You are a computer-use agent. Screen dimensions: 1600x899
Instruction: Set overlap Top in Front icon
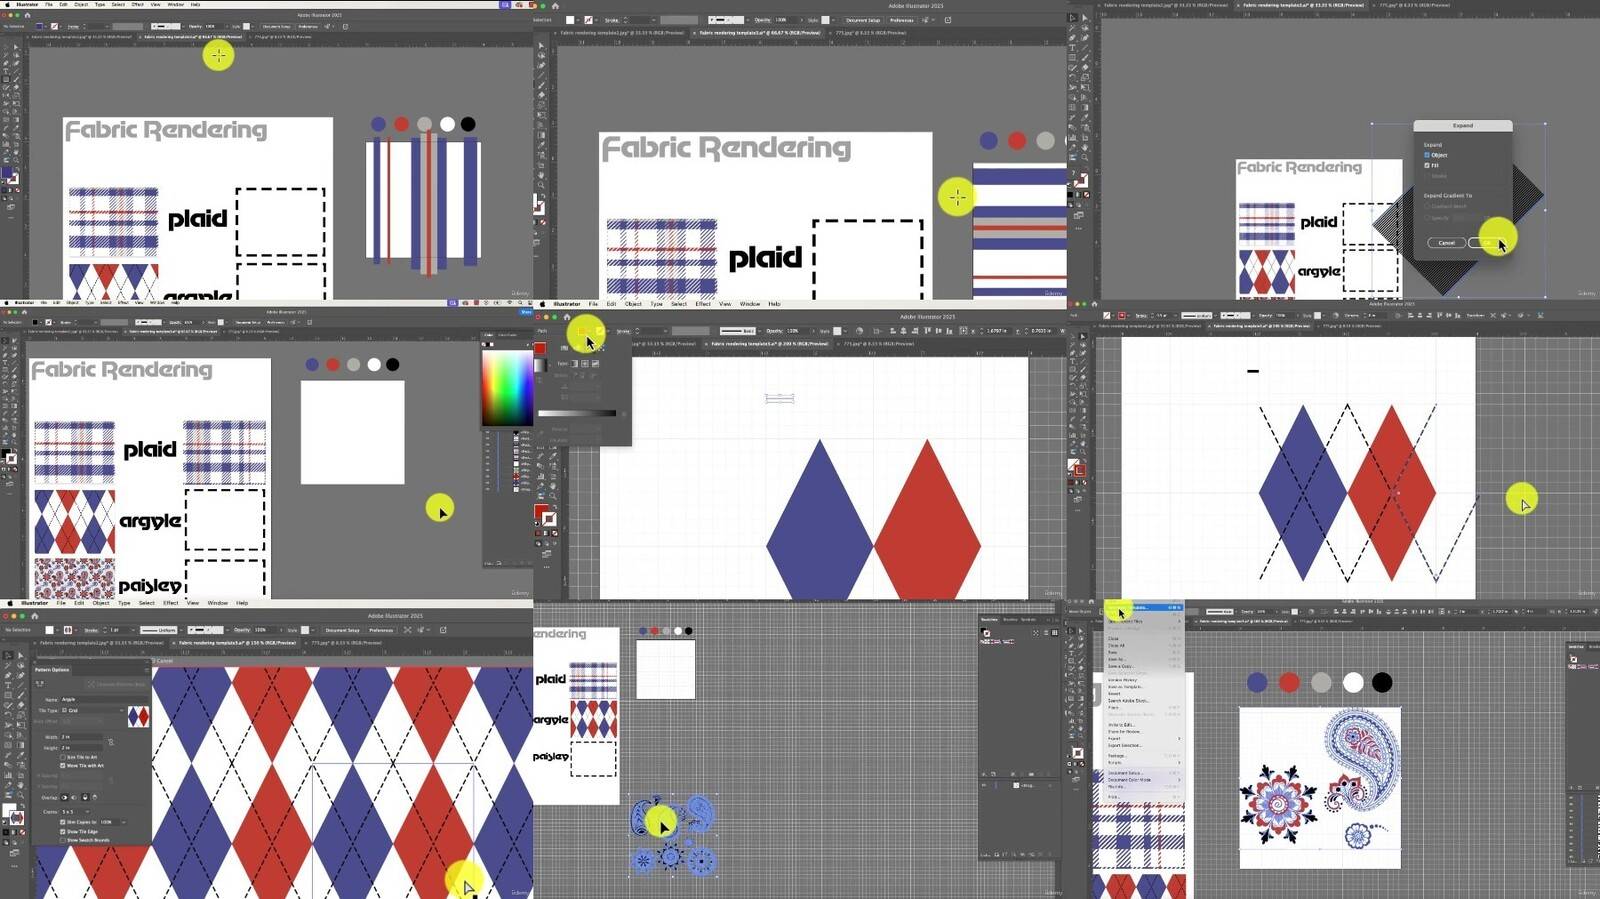point(85,797)
